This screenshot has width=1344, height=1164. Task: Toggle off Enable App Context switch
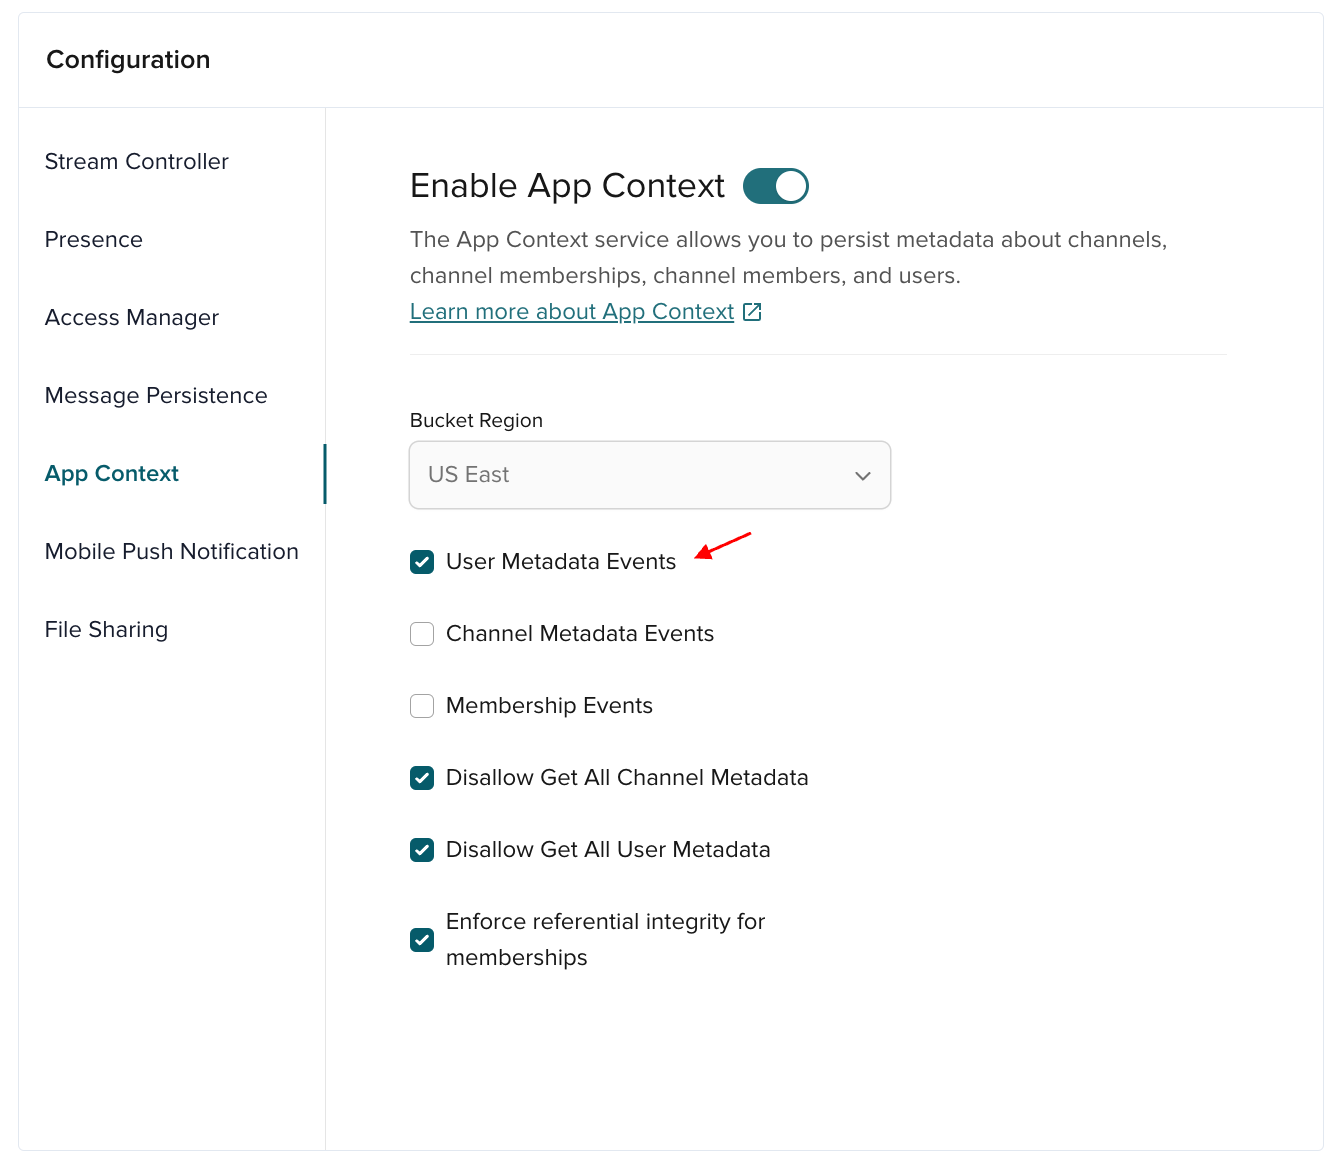coord(775,186)
